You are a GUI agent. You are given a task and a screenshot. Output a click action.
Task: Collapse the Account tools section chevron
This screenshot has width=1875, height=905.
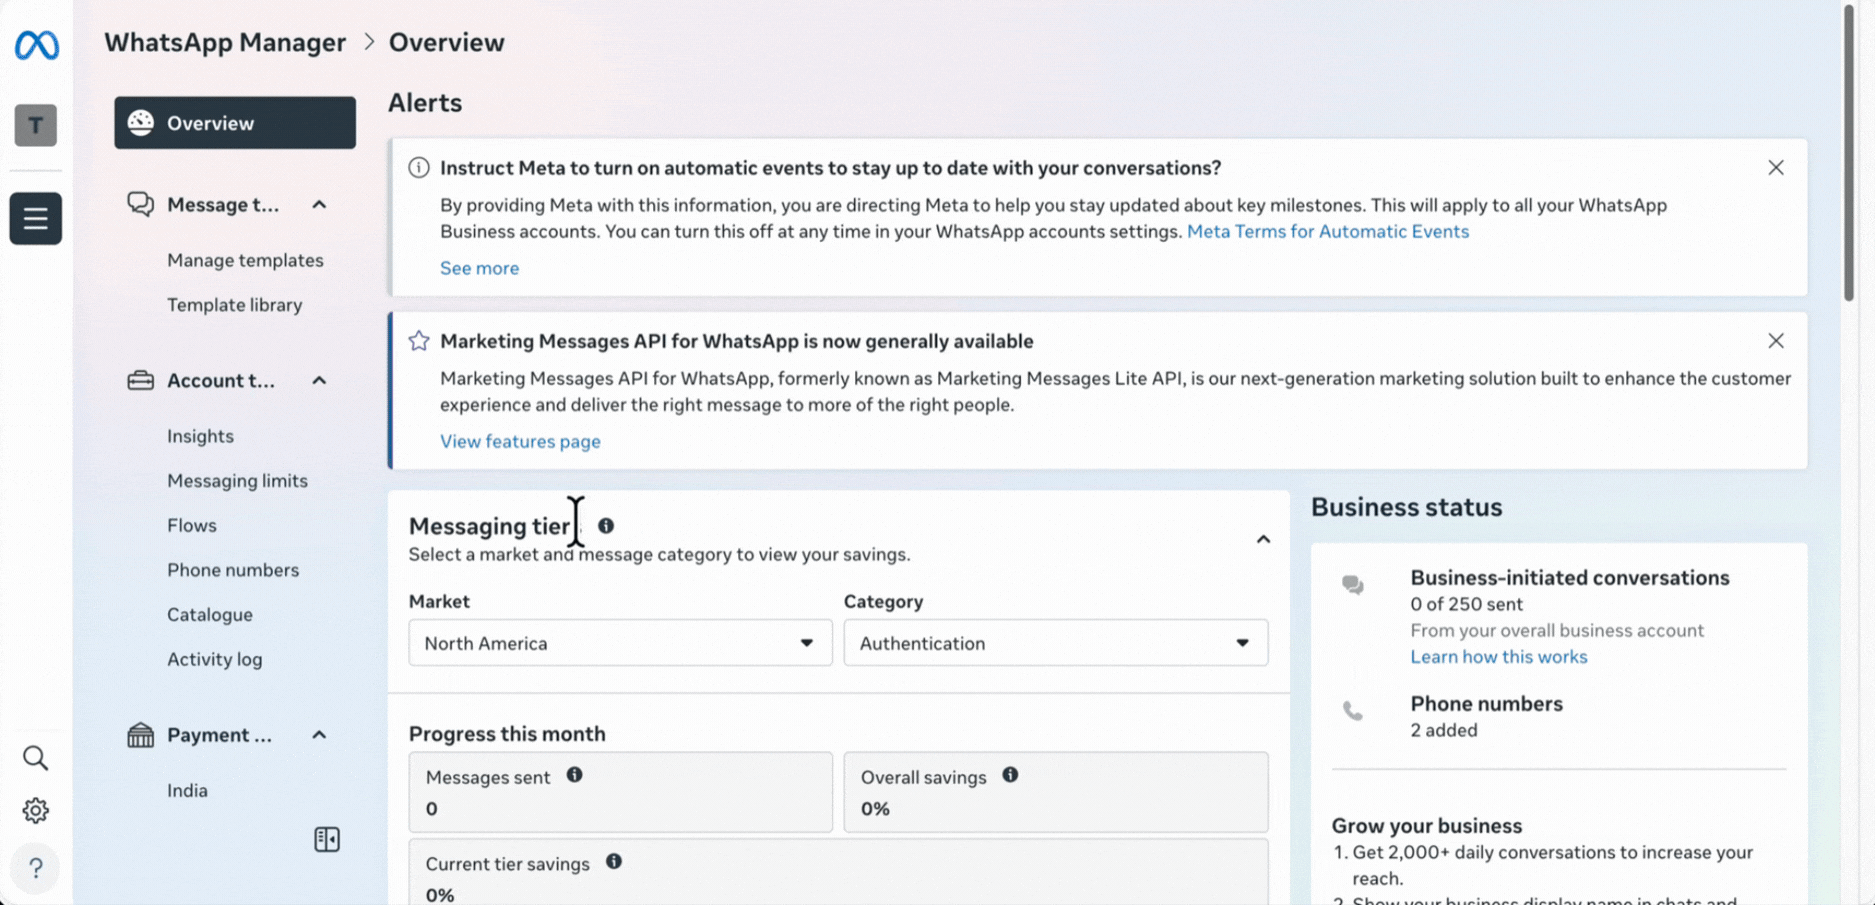pos(319,381)
